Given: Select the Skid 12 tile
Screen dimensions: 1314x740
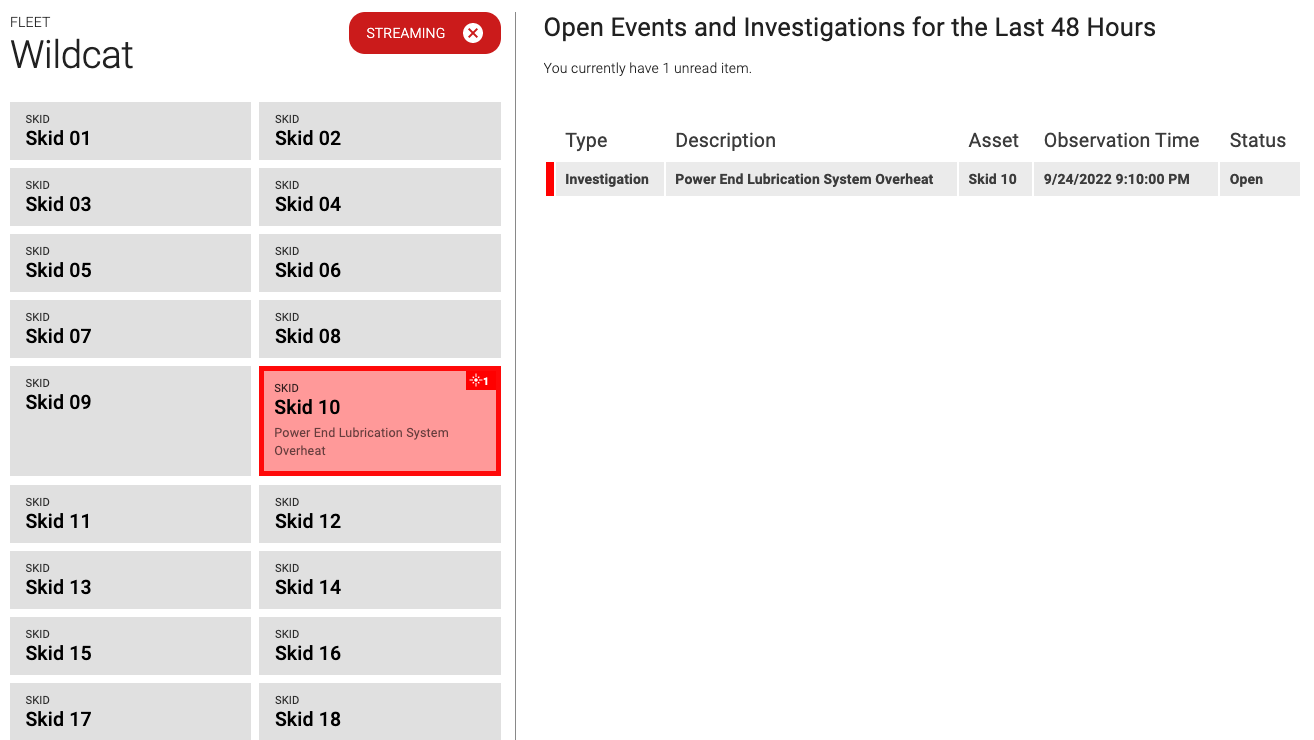Looking at the screenshot, I should (x=380, y=514).
